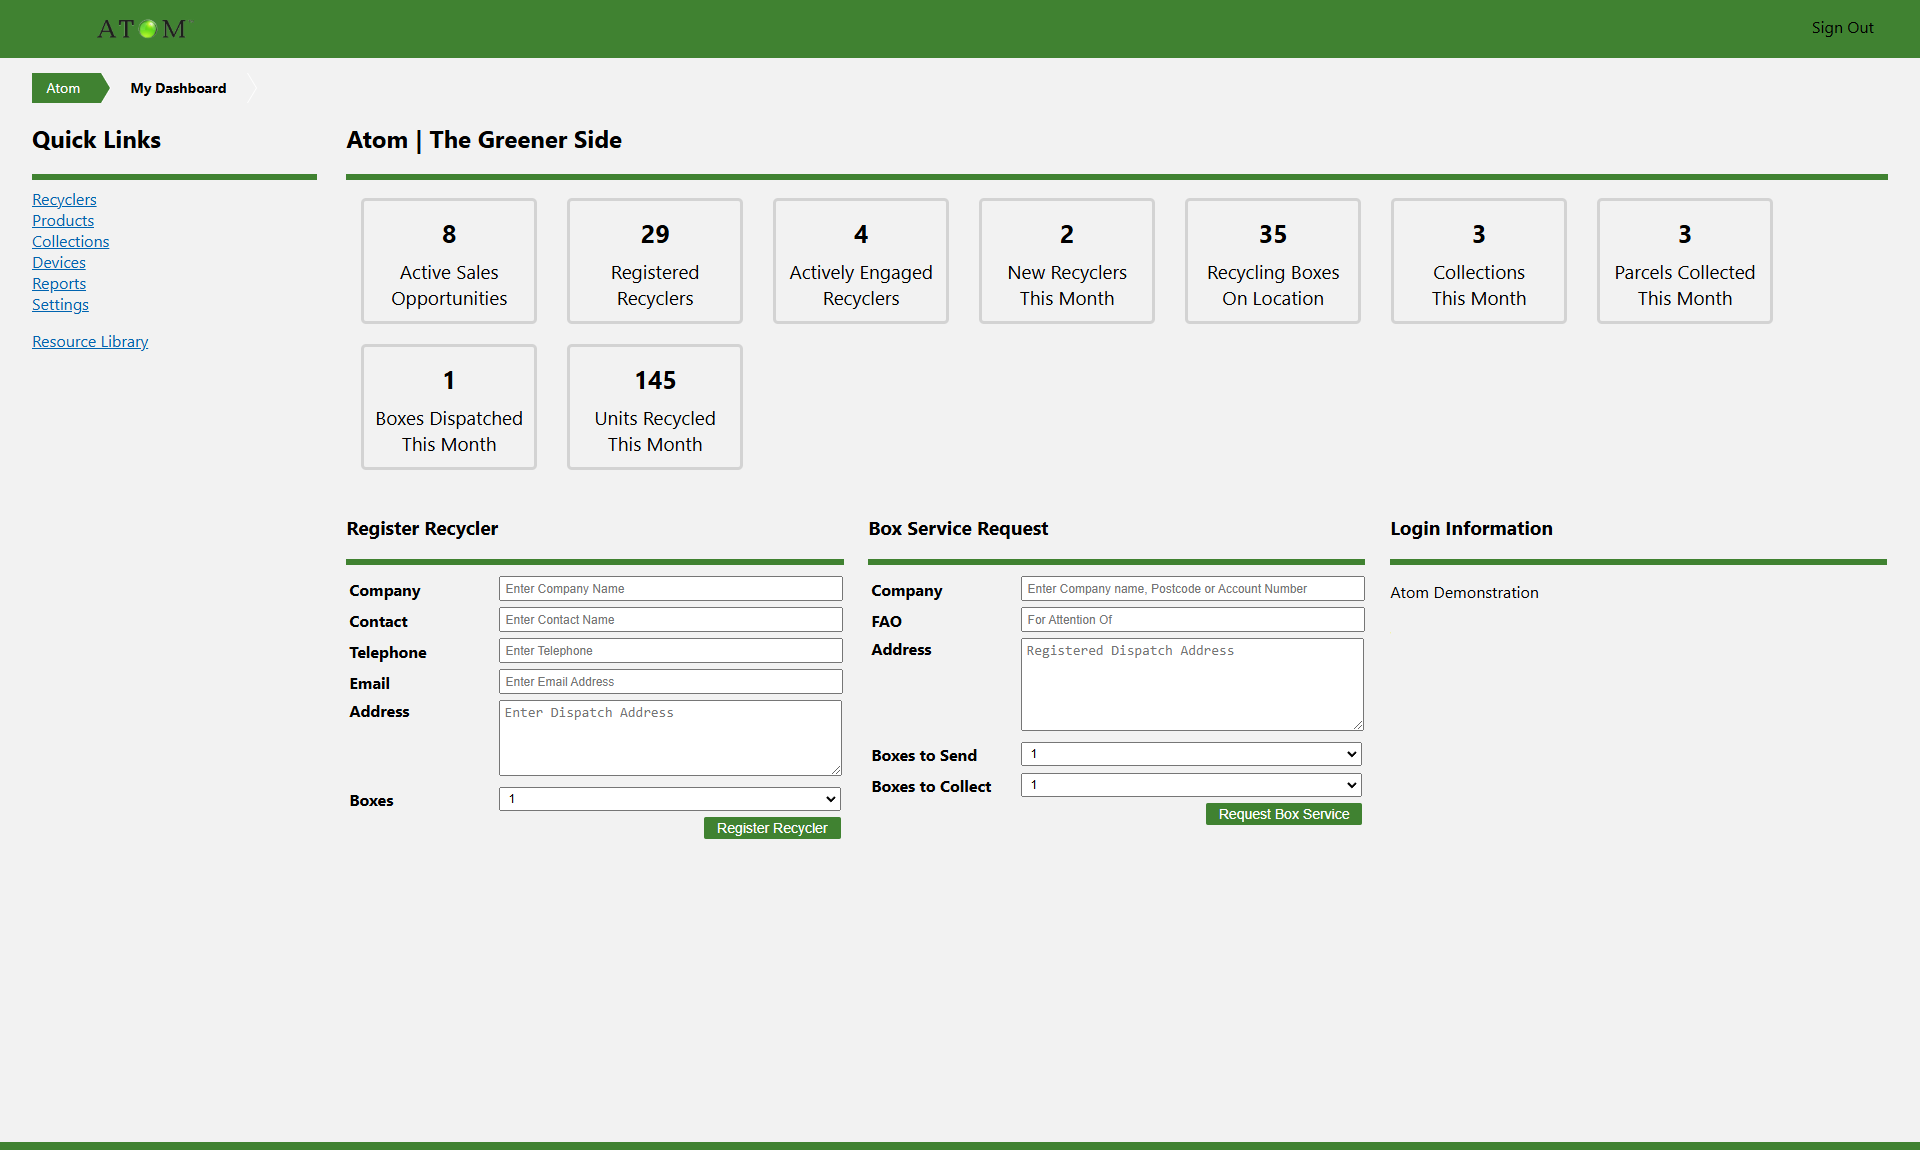Viewport: 1920px width, 1150px height.
Task: Select the Recycling Boxes On Location tile
Action: pos(1272,261)
